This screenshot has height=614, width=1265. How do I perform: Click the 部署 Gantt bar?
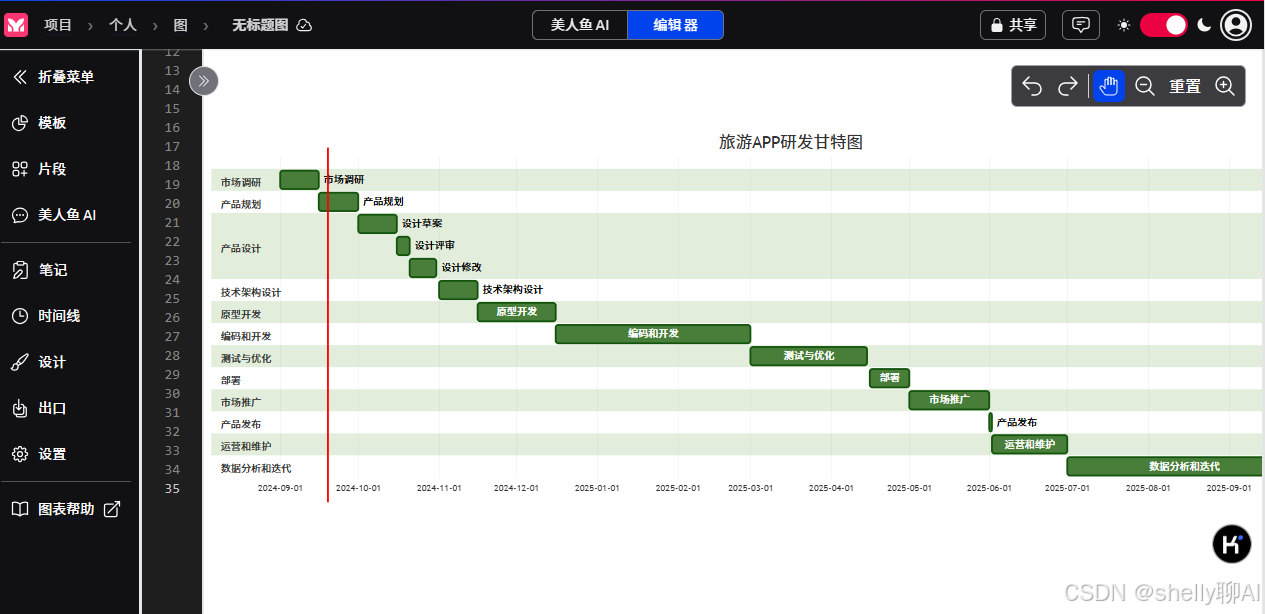pyautogui.click(x=889, y=378)
